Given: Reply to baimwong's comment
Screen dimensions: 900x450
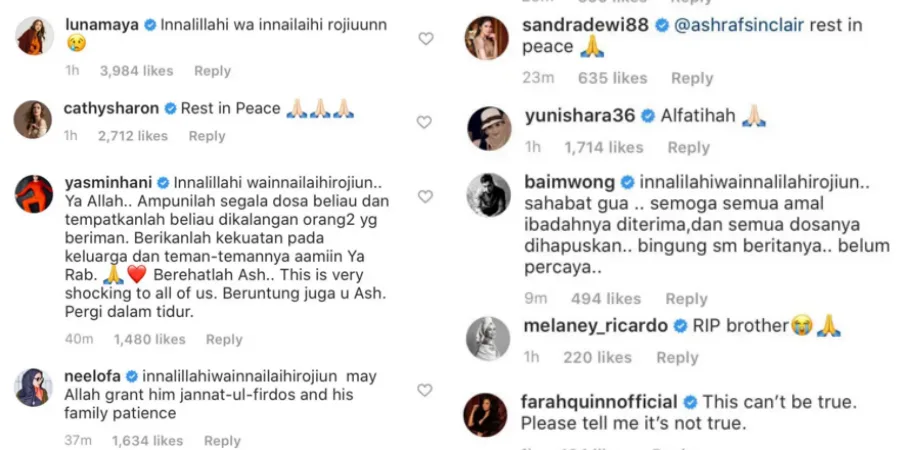Looking at the screenshot, I should pyautogui.click(x=686, y=299).
